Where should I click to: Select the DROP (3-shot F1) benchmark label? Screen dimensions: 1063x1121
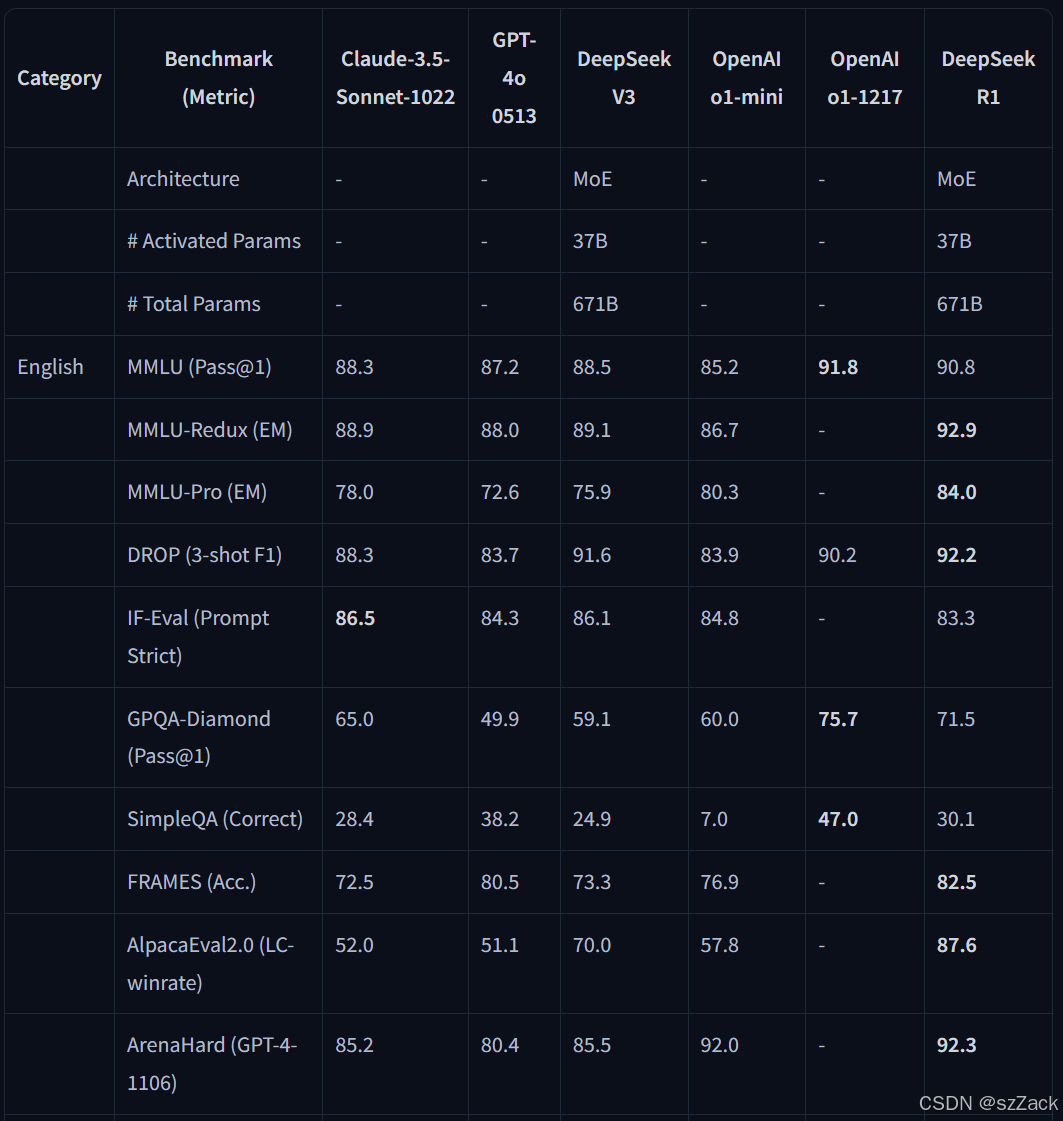pyautogui.click(x=204, y=555)
